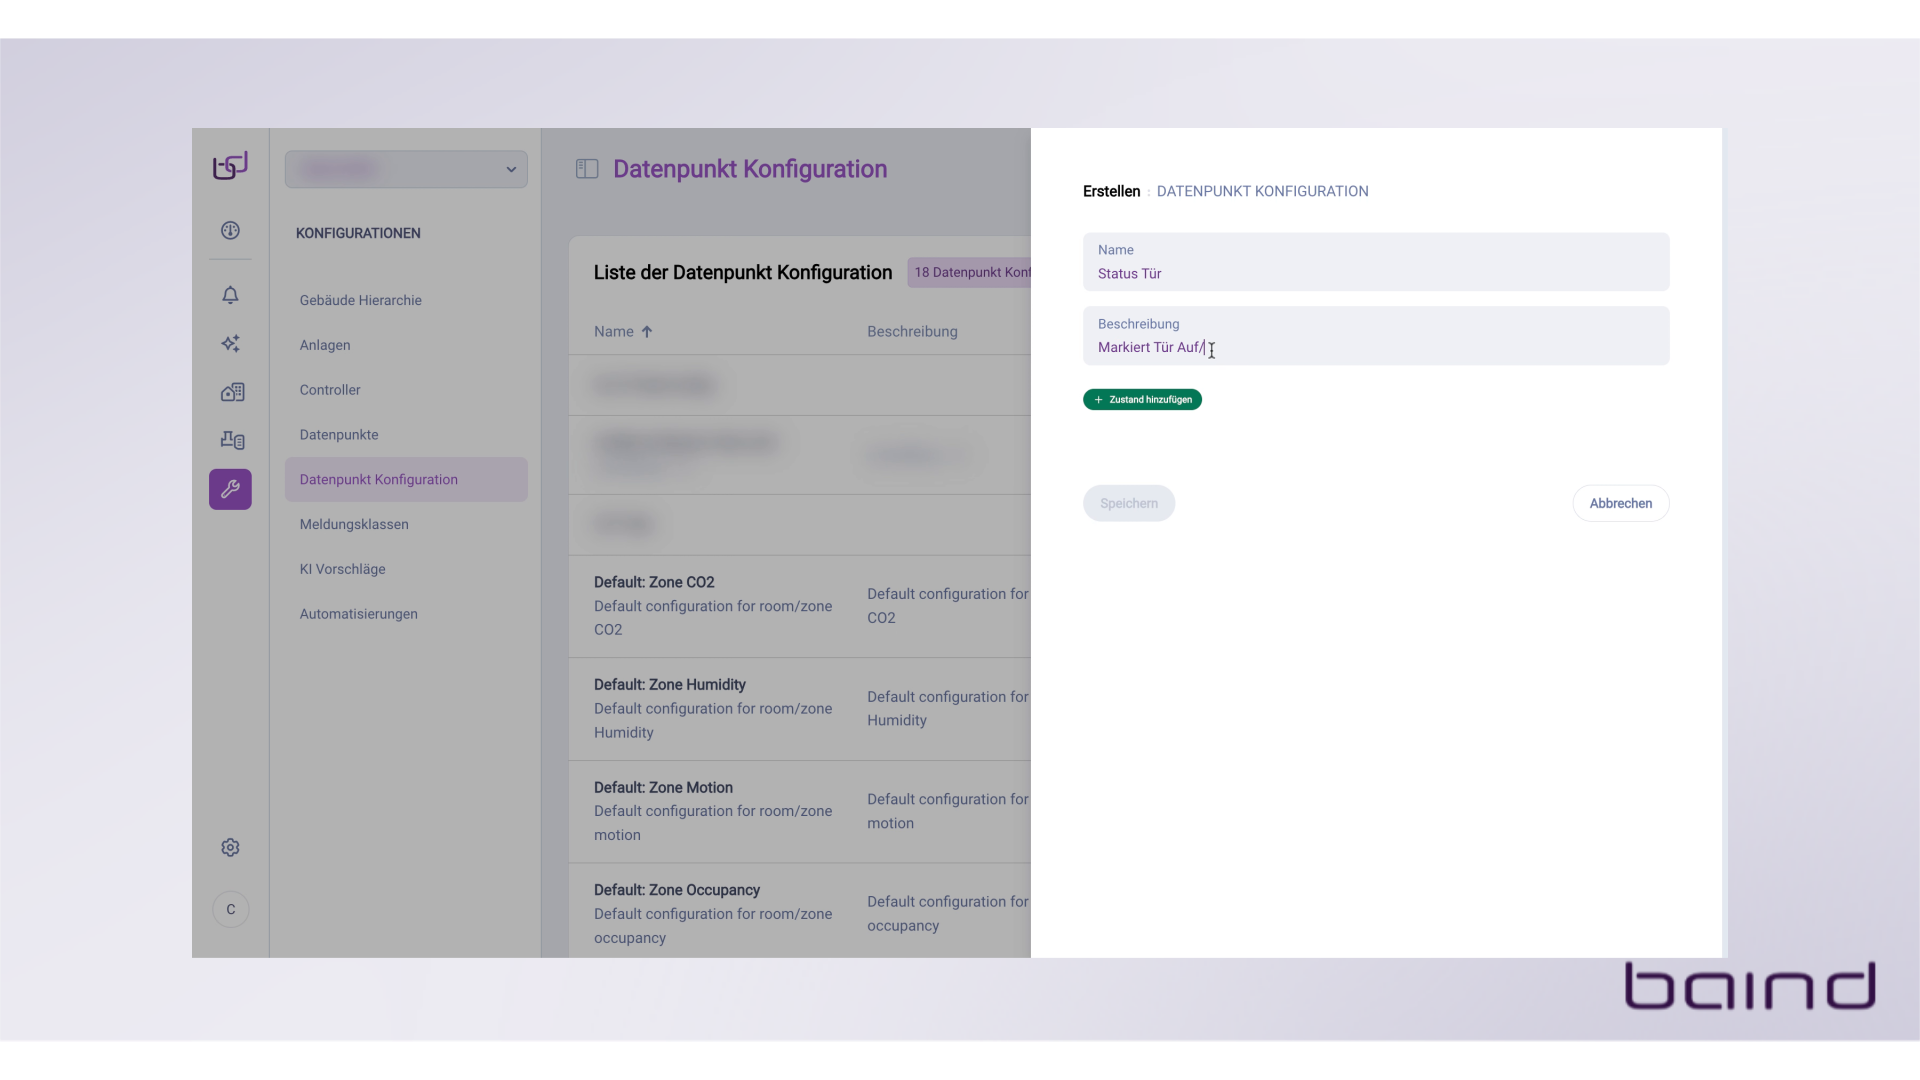Click Zustand hinzufügen button

coord(1142,400)
